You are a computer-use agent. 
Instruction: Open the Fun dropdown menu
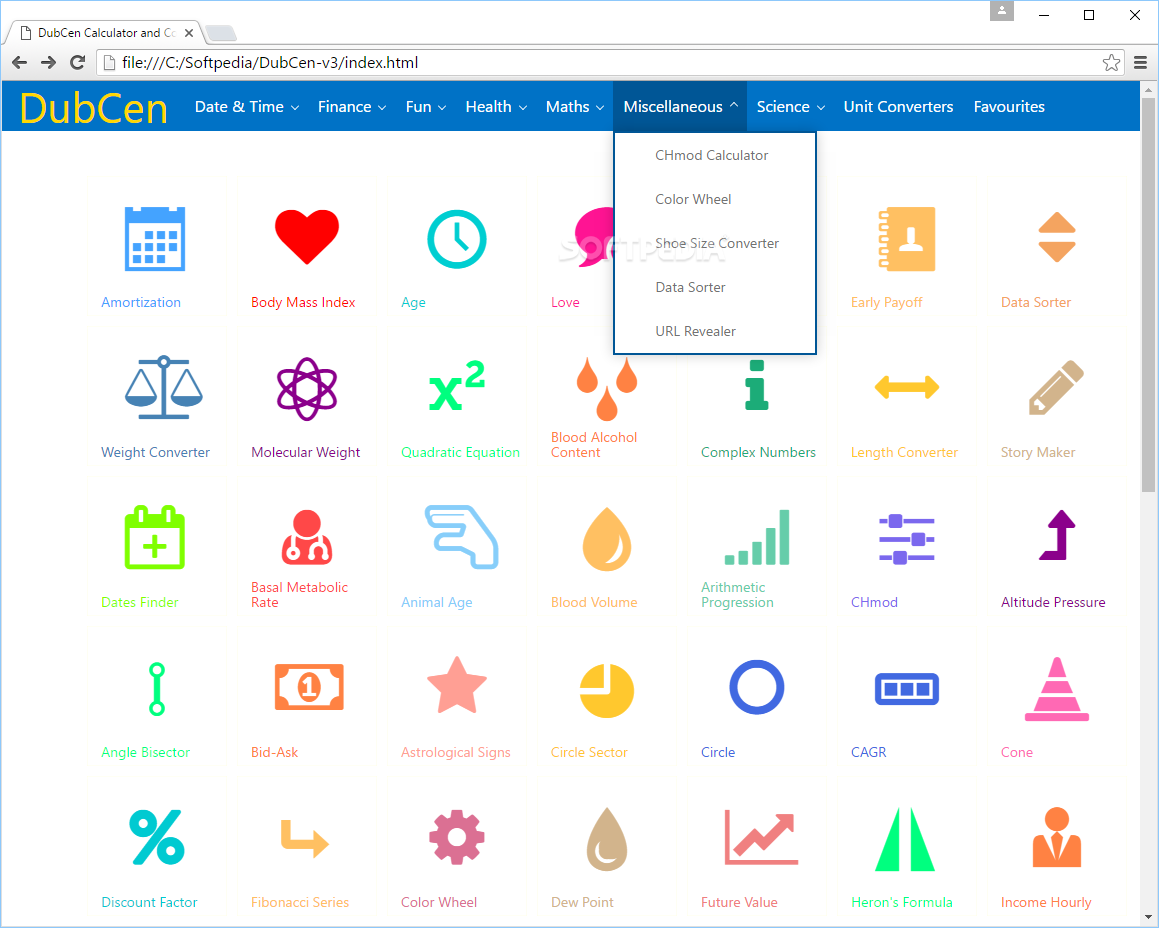coord(426,106)
